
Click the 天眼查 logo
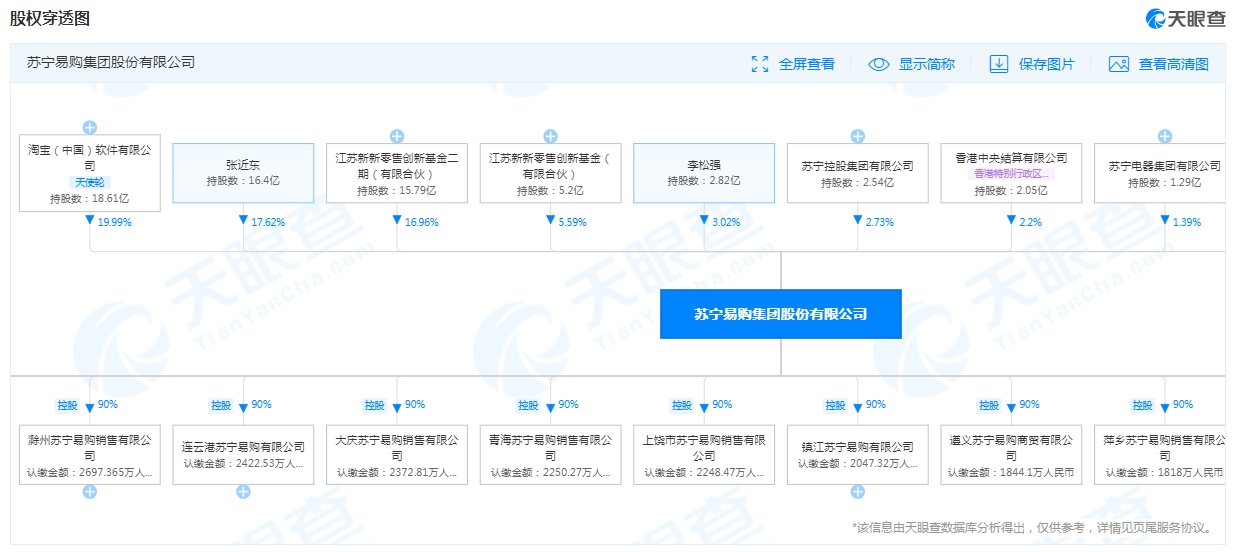click(1185, 18)
